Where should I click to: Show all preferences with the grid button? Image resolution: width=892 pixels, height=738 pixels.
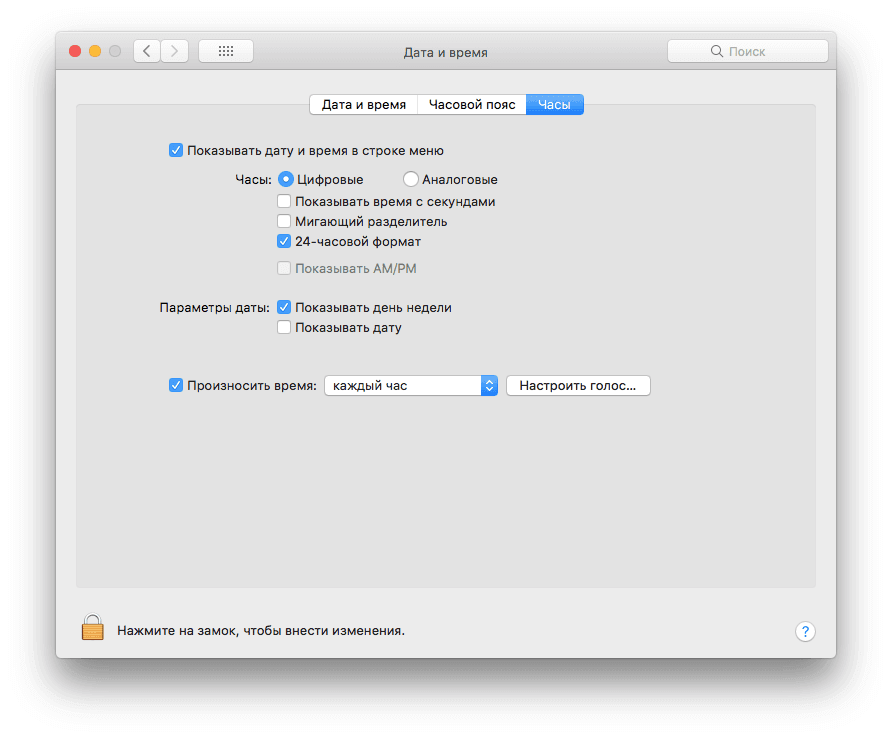[225, 51]
